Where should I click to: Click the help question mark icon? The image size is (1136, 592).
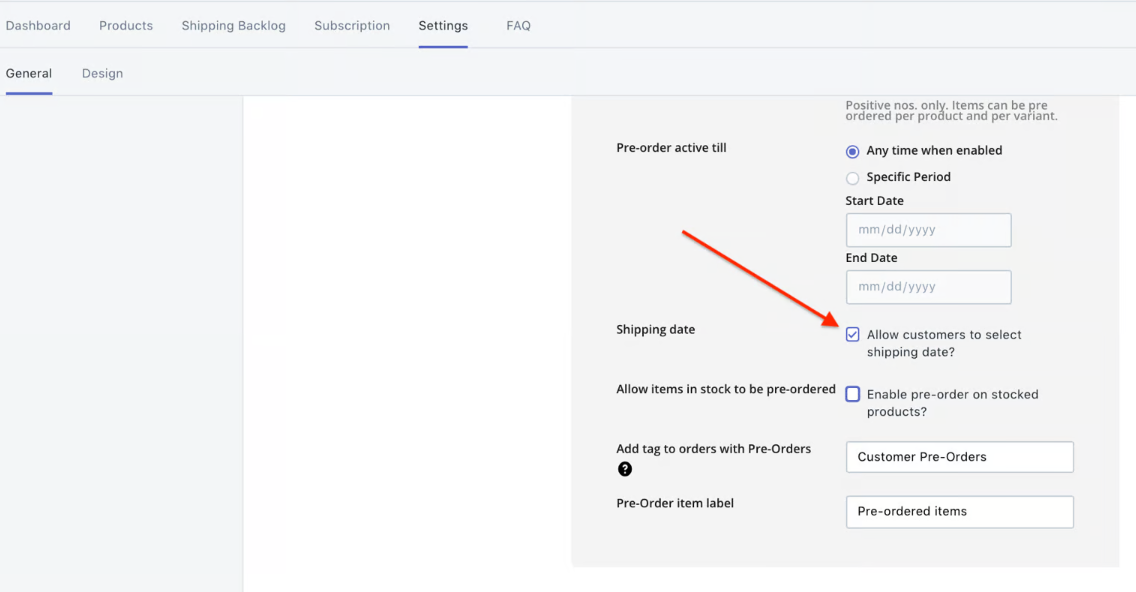point(625,469)
